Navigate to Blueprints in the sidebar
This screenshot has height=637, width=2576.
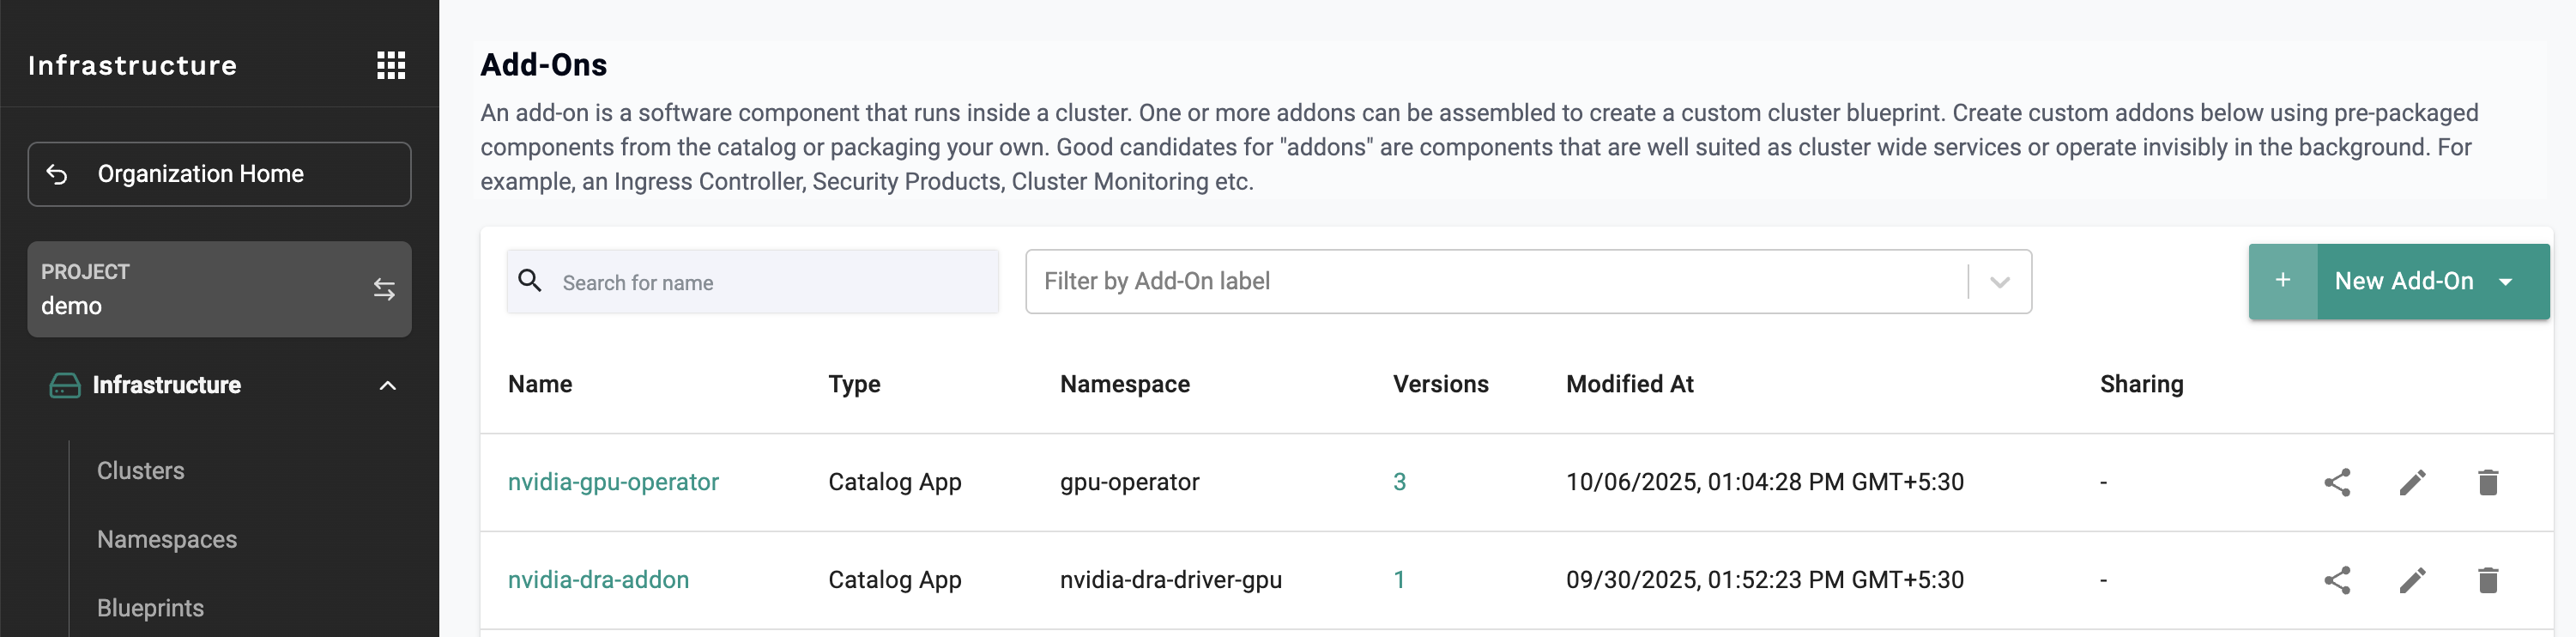[150, 608]
